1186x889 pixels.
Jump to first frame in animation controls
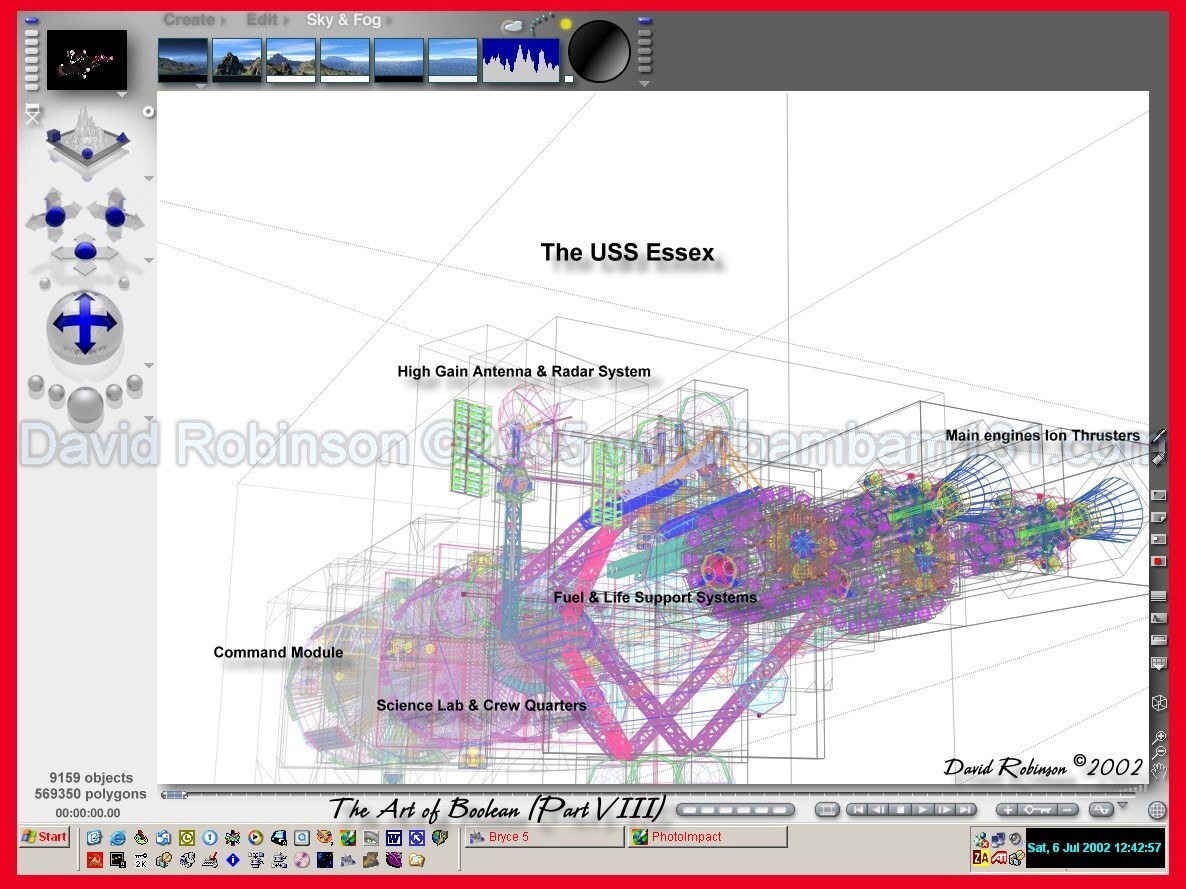(x=857, y=810)
